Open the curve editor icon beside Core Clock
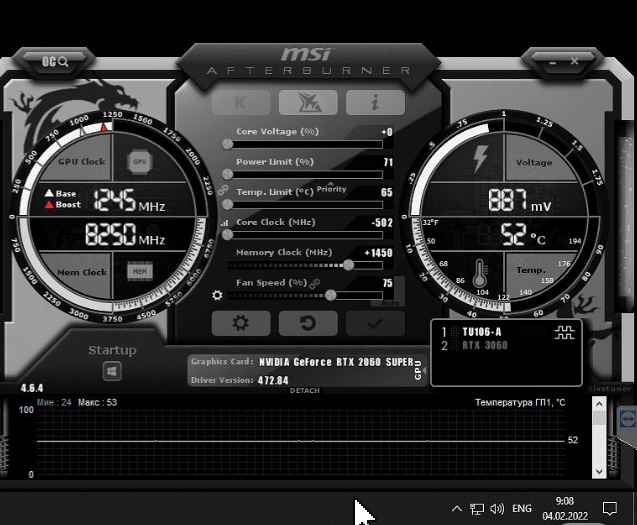 point(225,223)
